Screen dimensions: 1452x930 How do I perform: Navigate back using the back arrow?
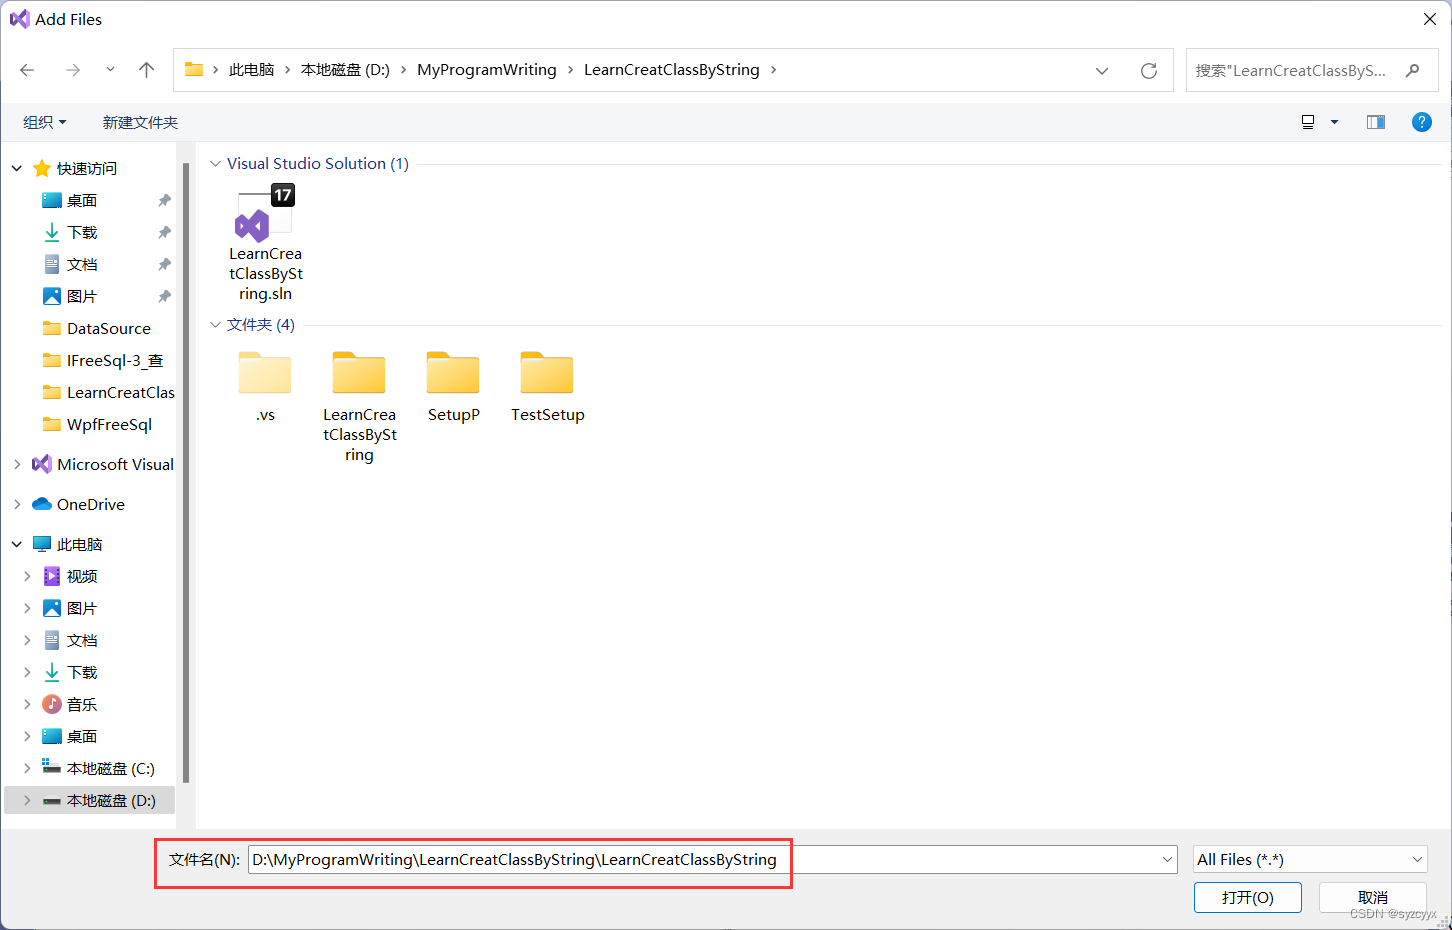(26, 69)
